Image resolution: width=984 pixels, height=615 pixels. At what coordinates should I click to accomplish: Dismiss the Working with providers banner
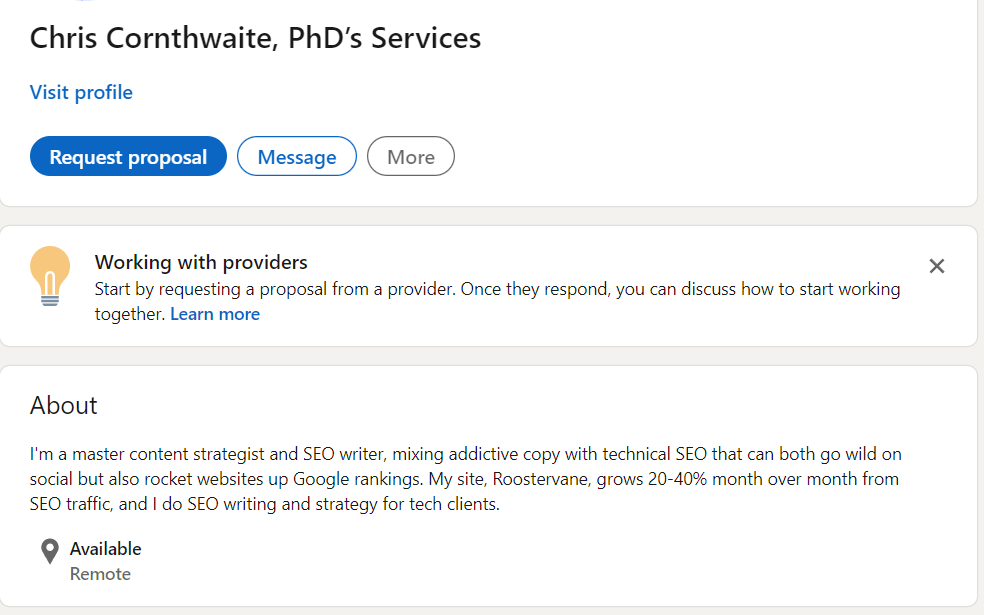point(936,266)
